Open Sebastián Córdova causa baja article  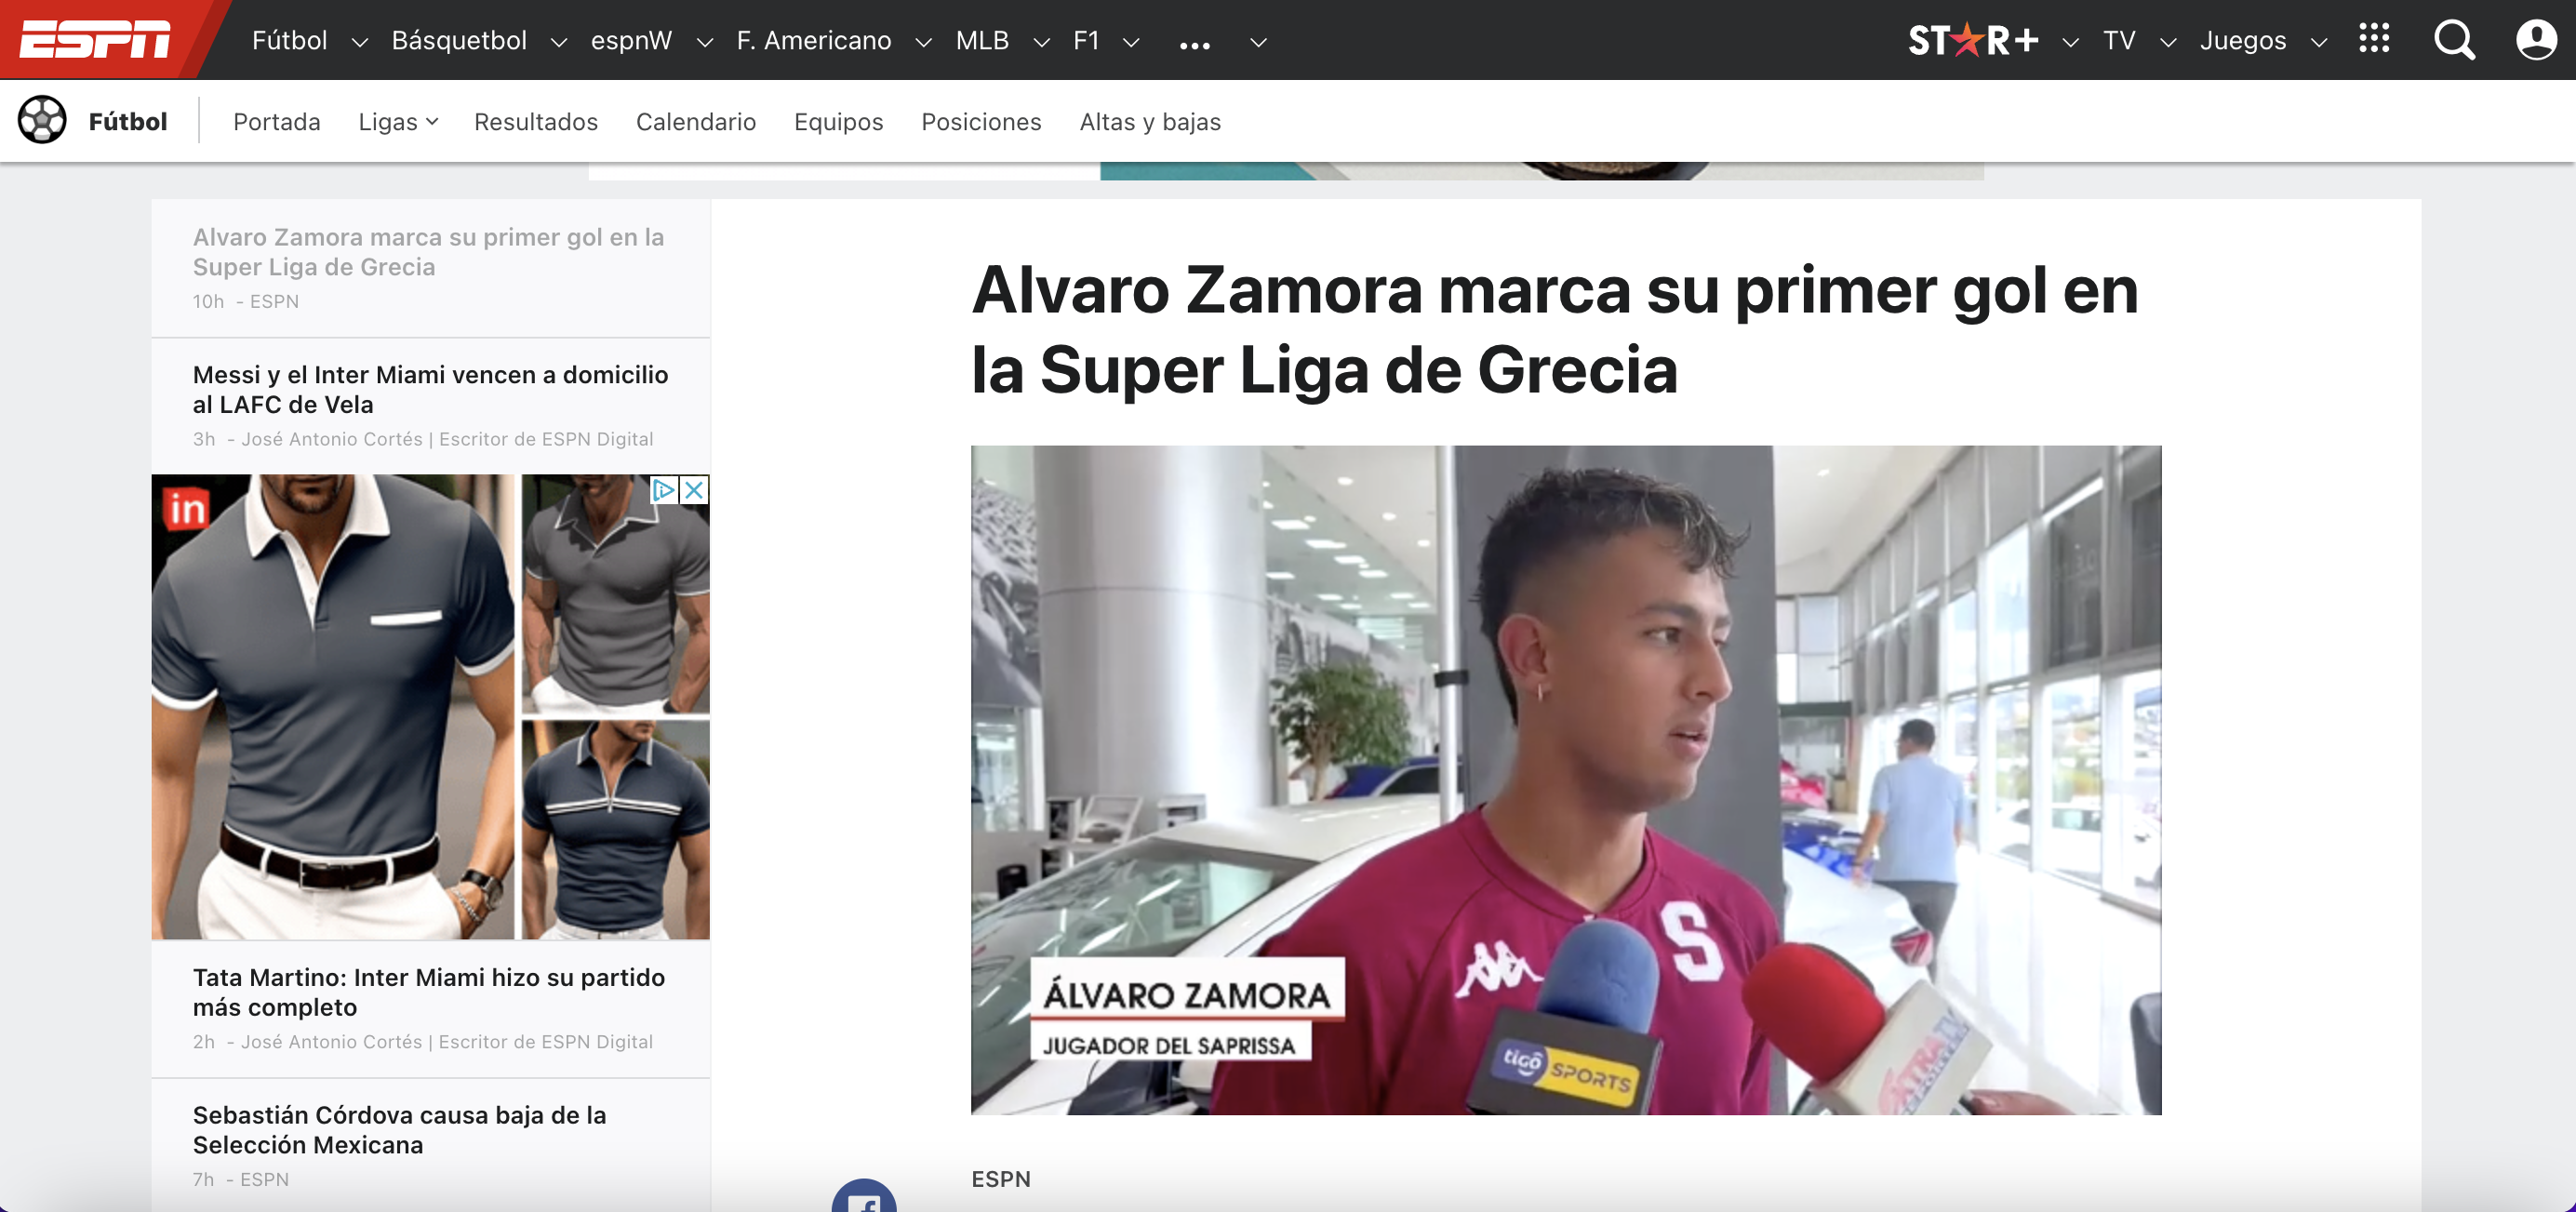pos(400,1129)
